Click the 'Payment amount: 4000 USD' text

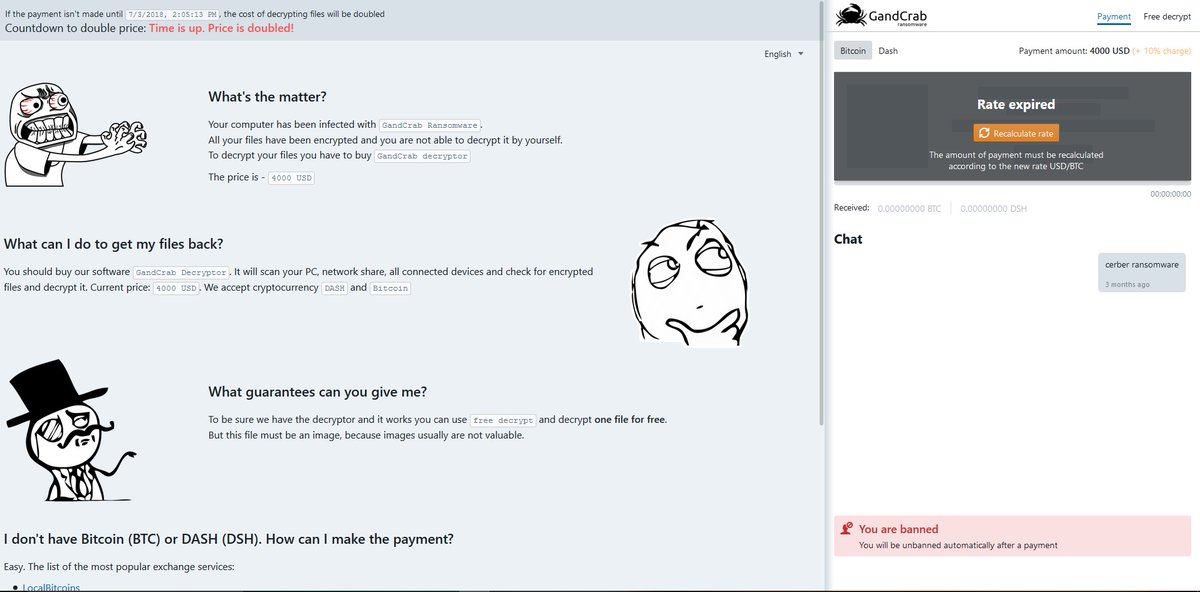[1074, 51]
